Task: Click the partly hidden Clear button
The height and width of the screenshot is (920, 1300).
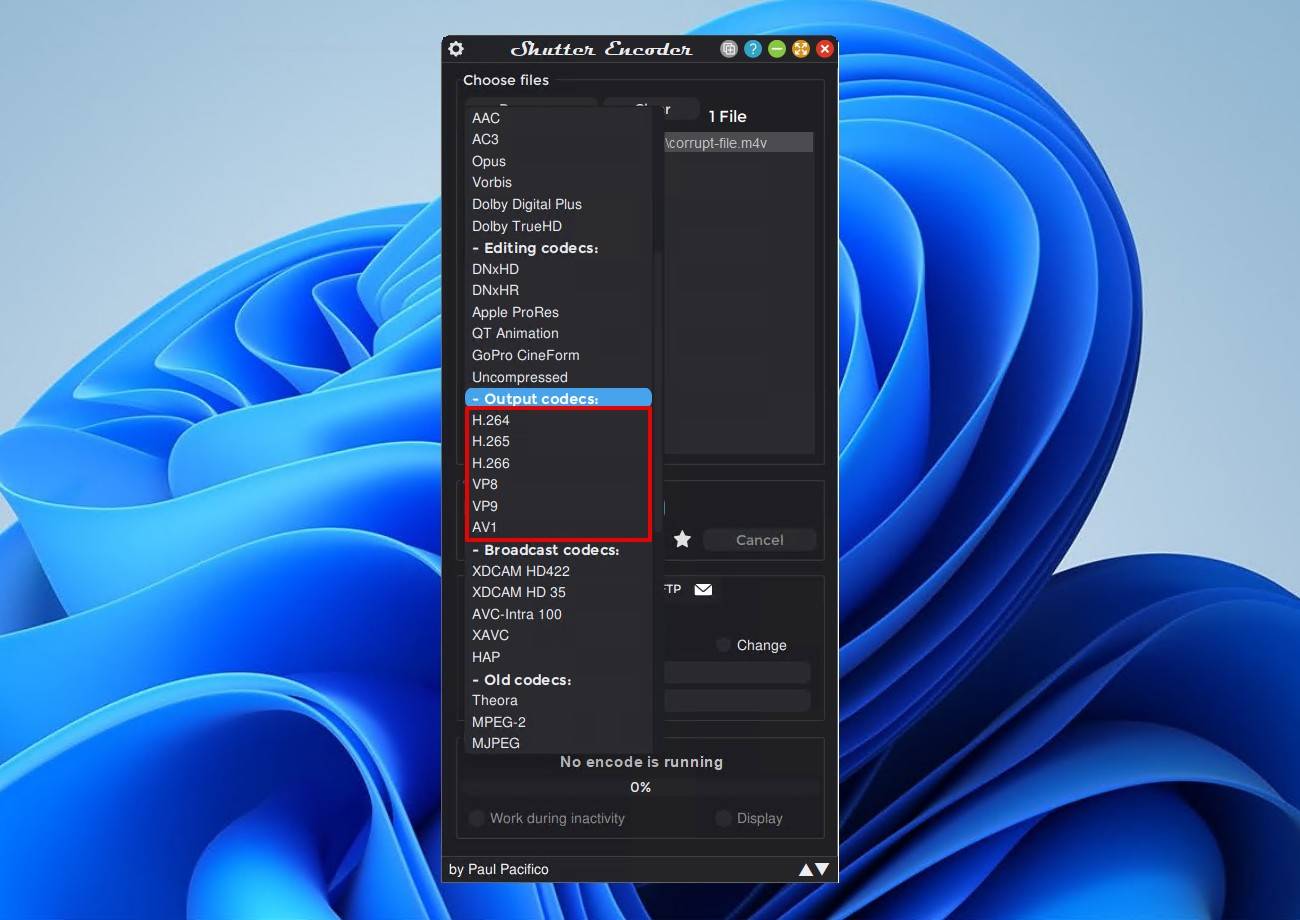Action: coord(652,108)
